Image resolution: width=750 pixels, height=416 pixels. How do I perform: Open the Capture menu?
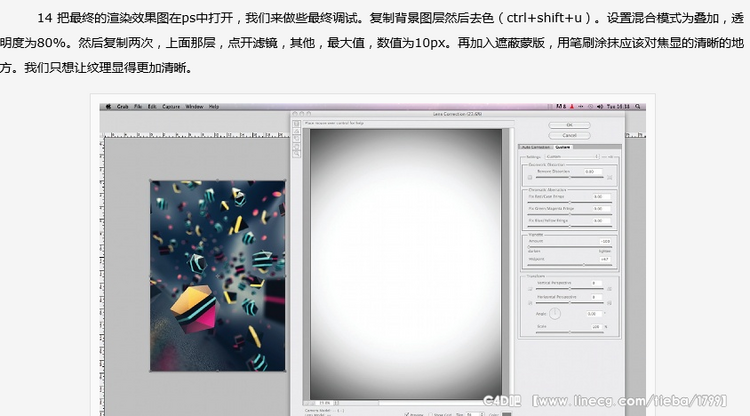(171, 107)
